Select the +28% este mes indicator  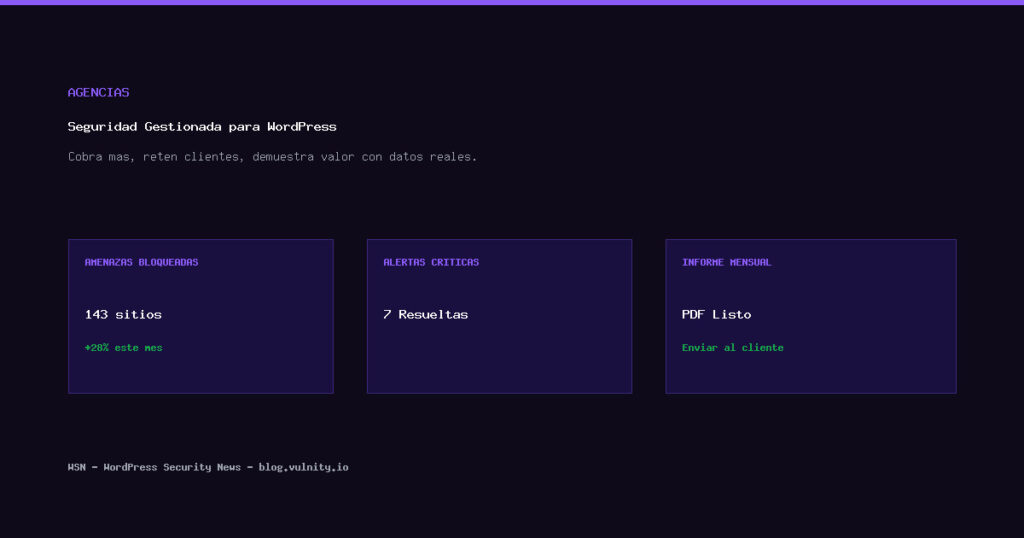point(123,348)
